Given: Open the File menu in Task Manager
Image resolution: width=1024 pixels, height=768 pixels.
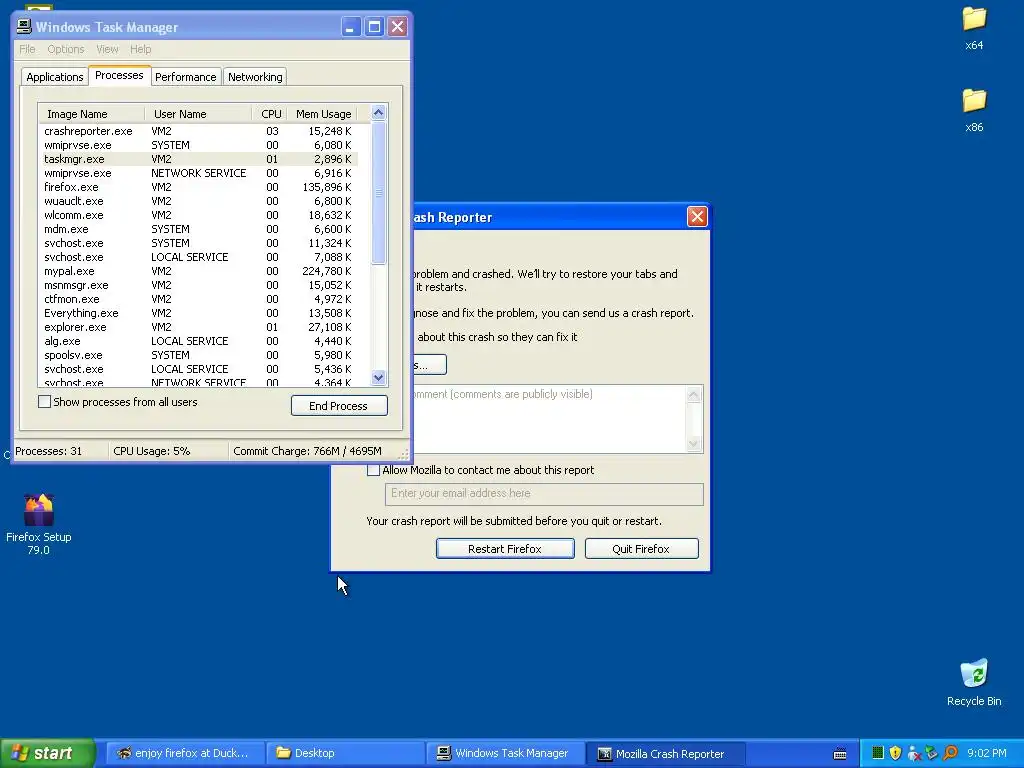Looking at the screenshot, I should [27, 49].
